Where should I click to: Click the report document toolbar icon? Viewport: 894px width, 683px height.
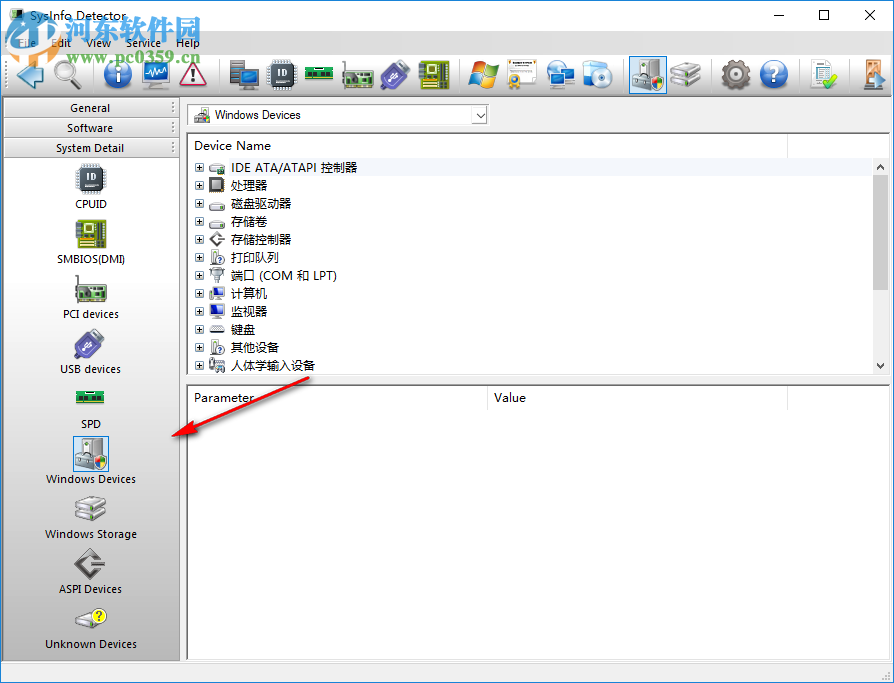[x=823, y=74]
